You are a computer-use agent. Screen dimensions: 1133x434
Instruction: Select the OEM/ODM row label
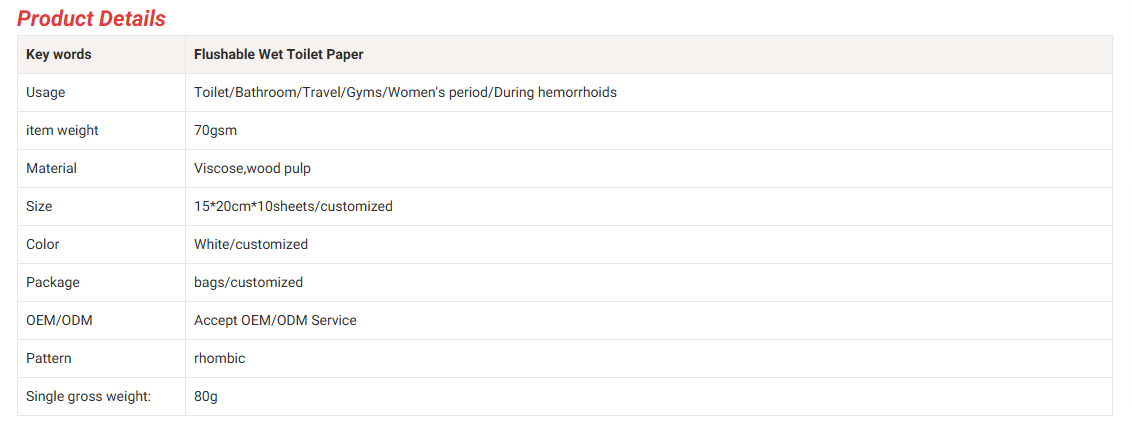click(59, 321)
